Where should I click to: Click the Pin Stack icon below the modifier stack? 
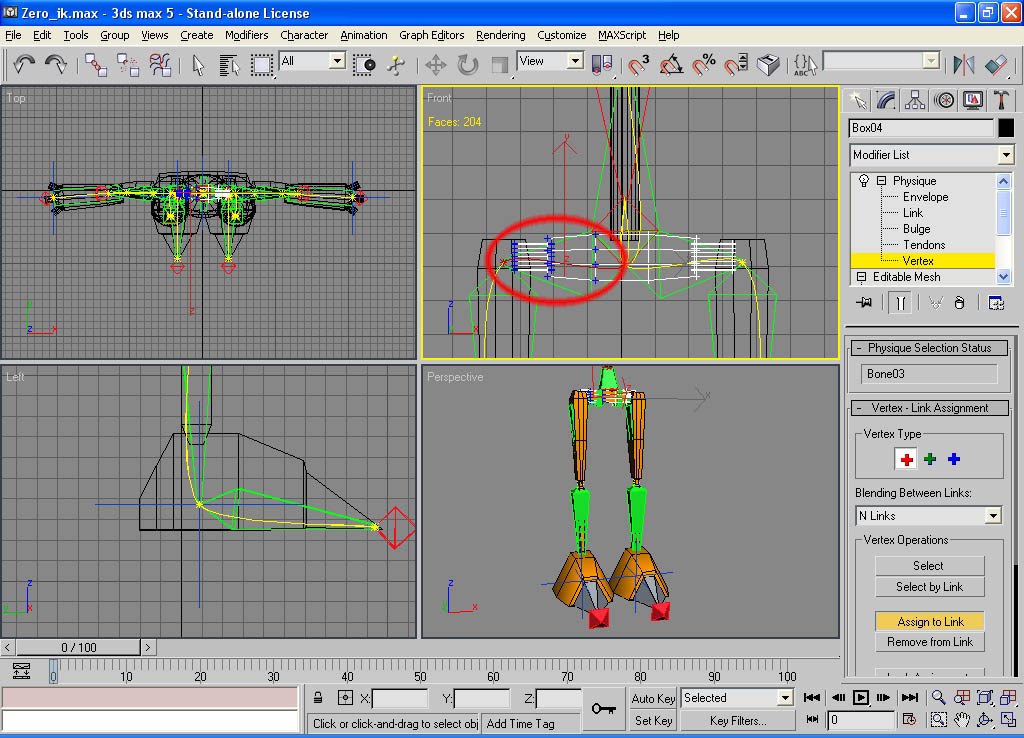[x=864, y=303]
